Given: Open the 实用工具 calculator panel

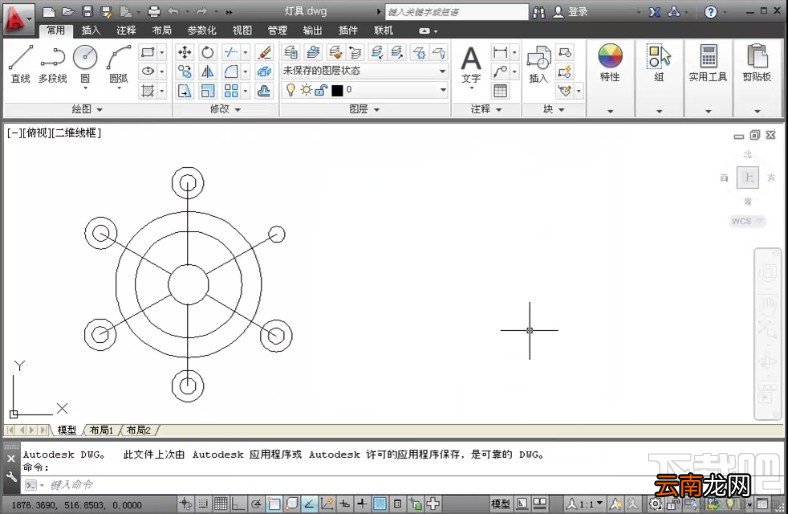Looking at the screenshot, I should 708,63.
